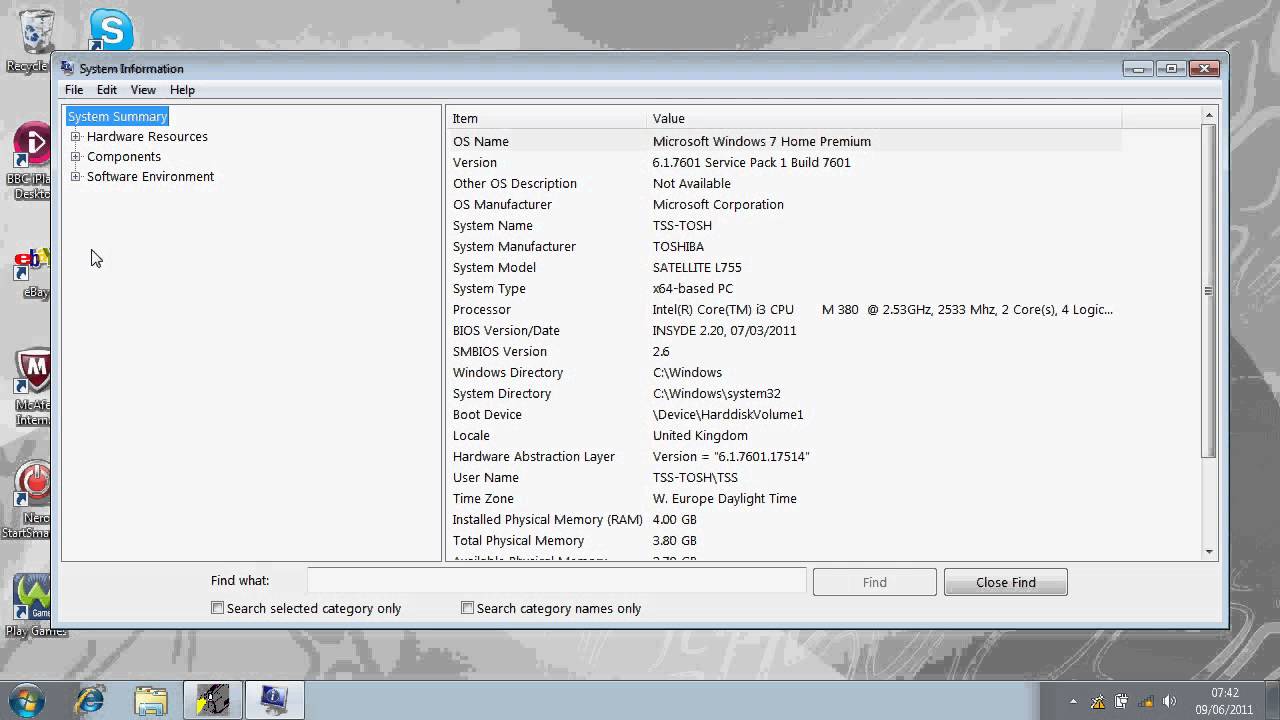The height and width of the screenshot is (720, 1280).
Task: Open the power plug tray icon
Action: pos(1121,702)
